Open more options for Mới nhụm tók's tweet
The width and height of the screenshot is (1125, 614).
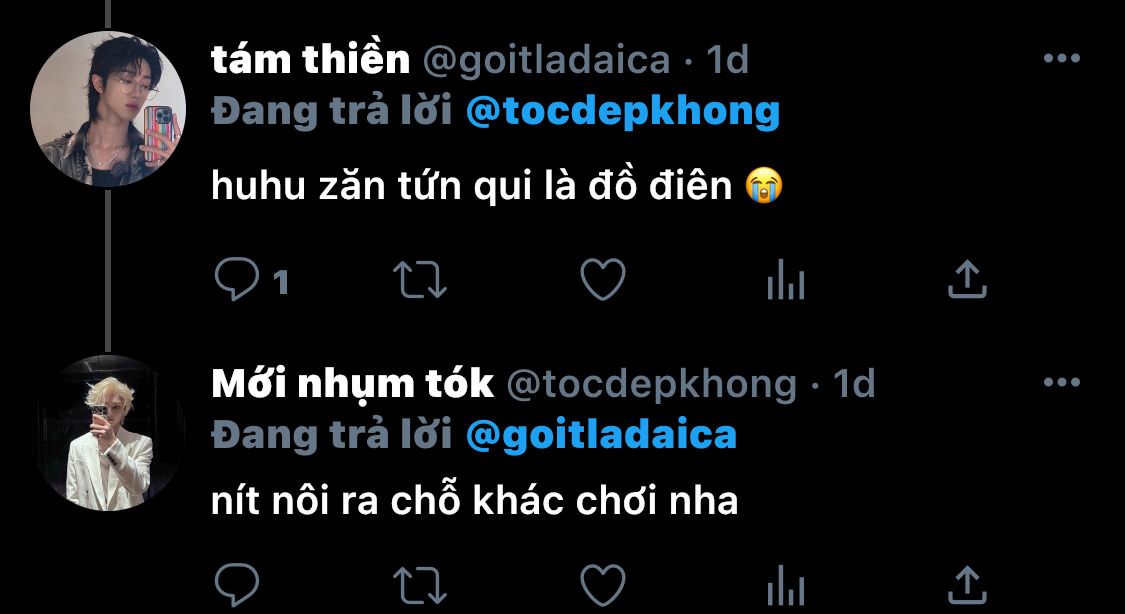click(1062, 383)
